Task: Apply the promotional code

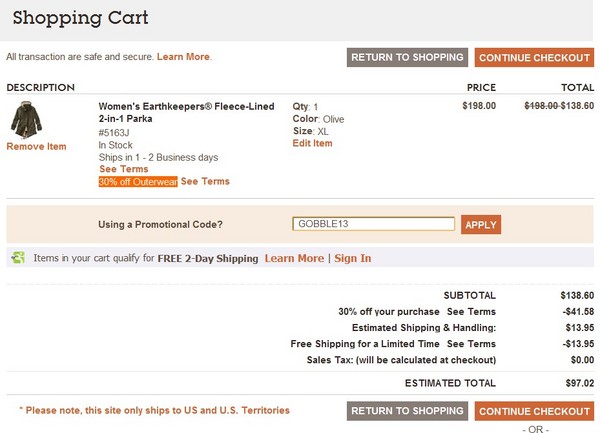Action: coord(481,225)
